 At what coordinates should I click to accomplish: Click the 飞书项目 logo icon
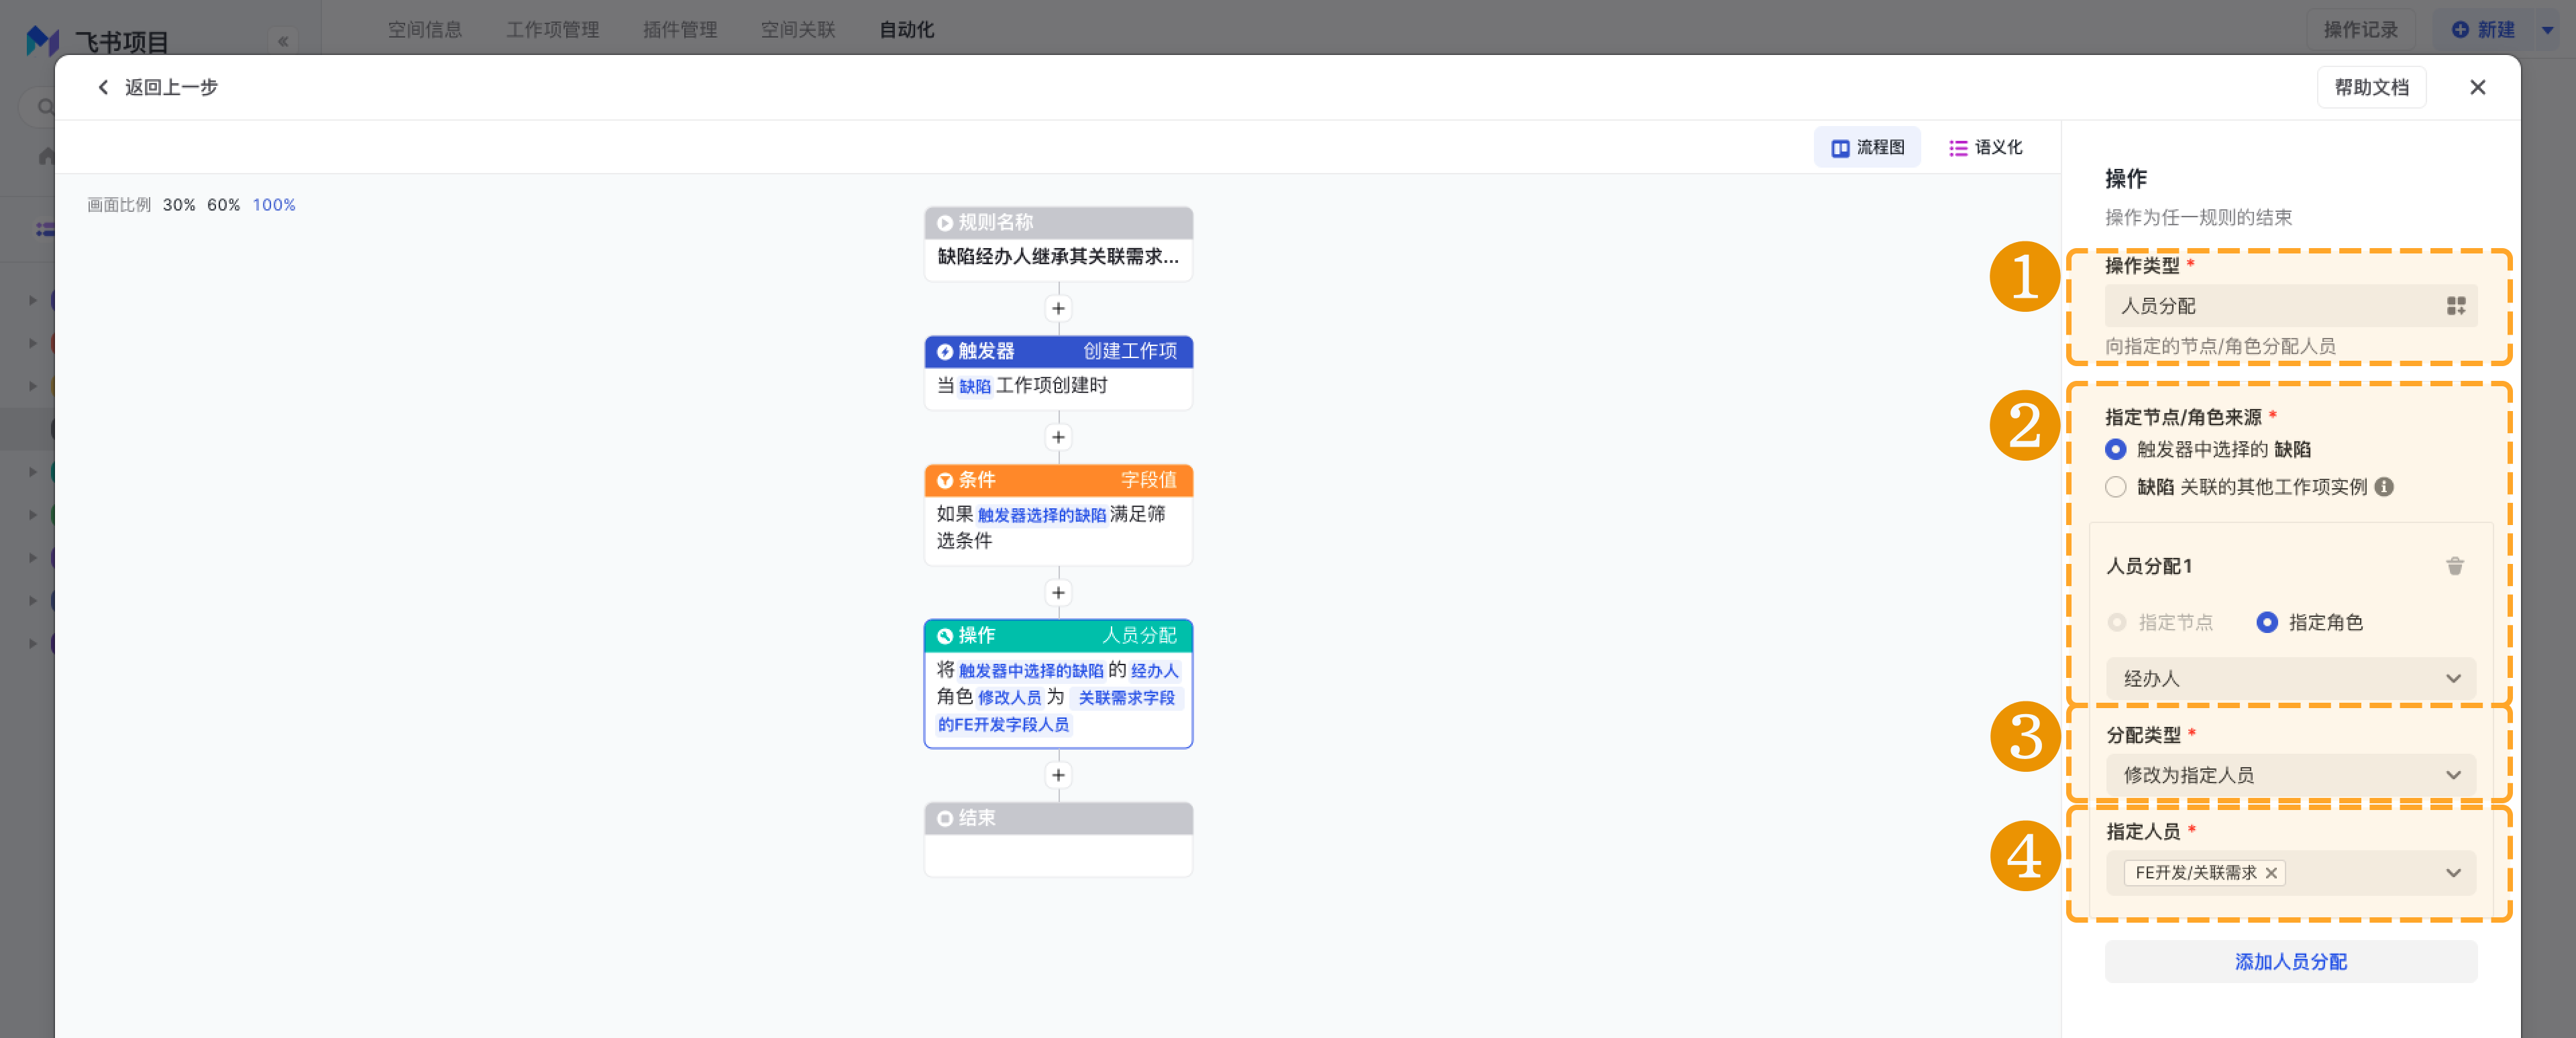pyautogui.click(x=42, y=40)
